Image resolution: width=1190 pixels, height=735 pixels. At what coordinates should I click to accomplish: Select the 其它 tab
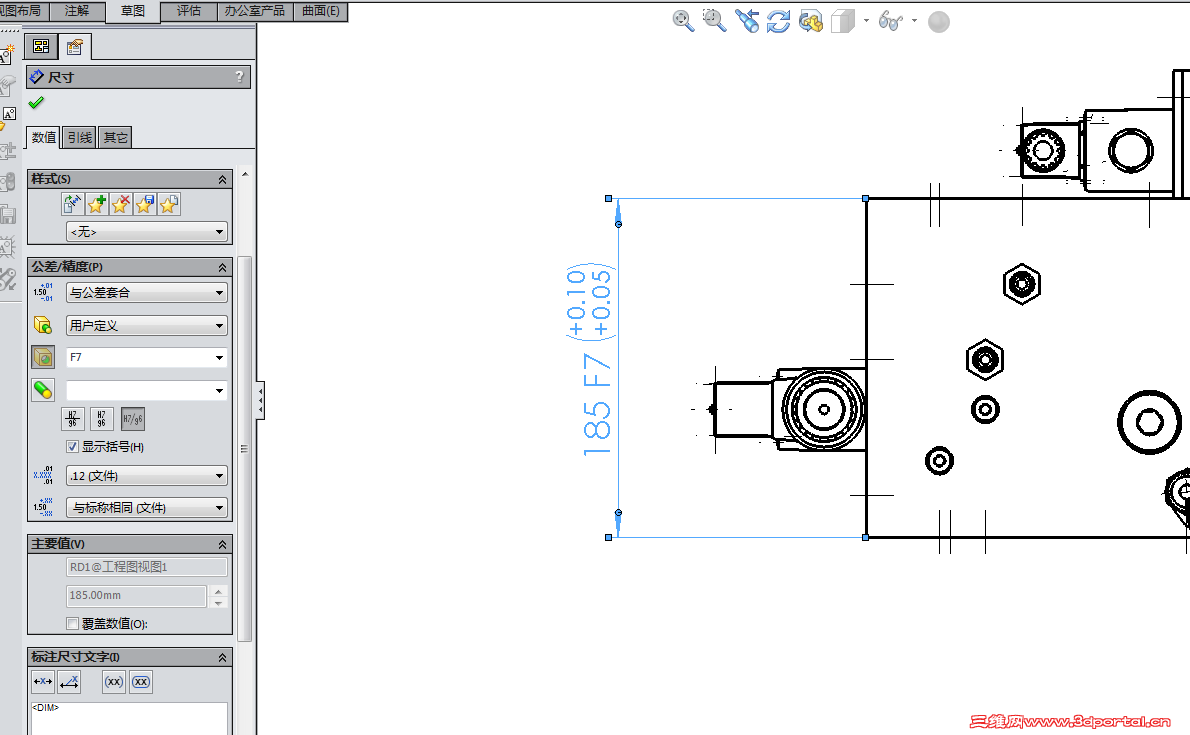(x=115, y=137)
